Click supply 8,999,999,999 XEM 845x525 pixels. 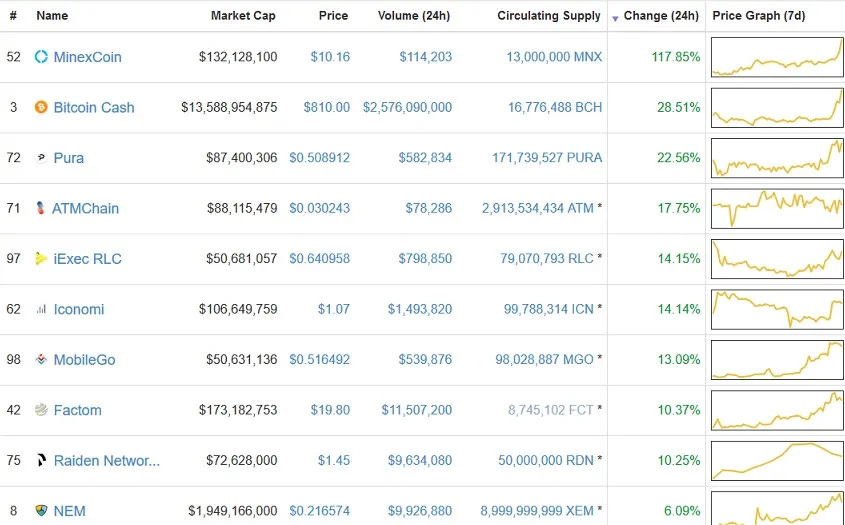537,510
